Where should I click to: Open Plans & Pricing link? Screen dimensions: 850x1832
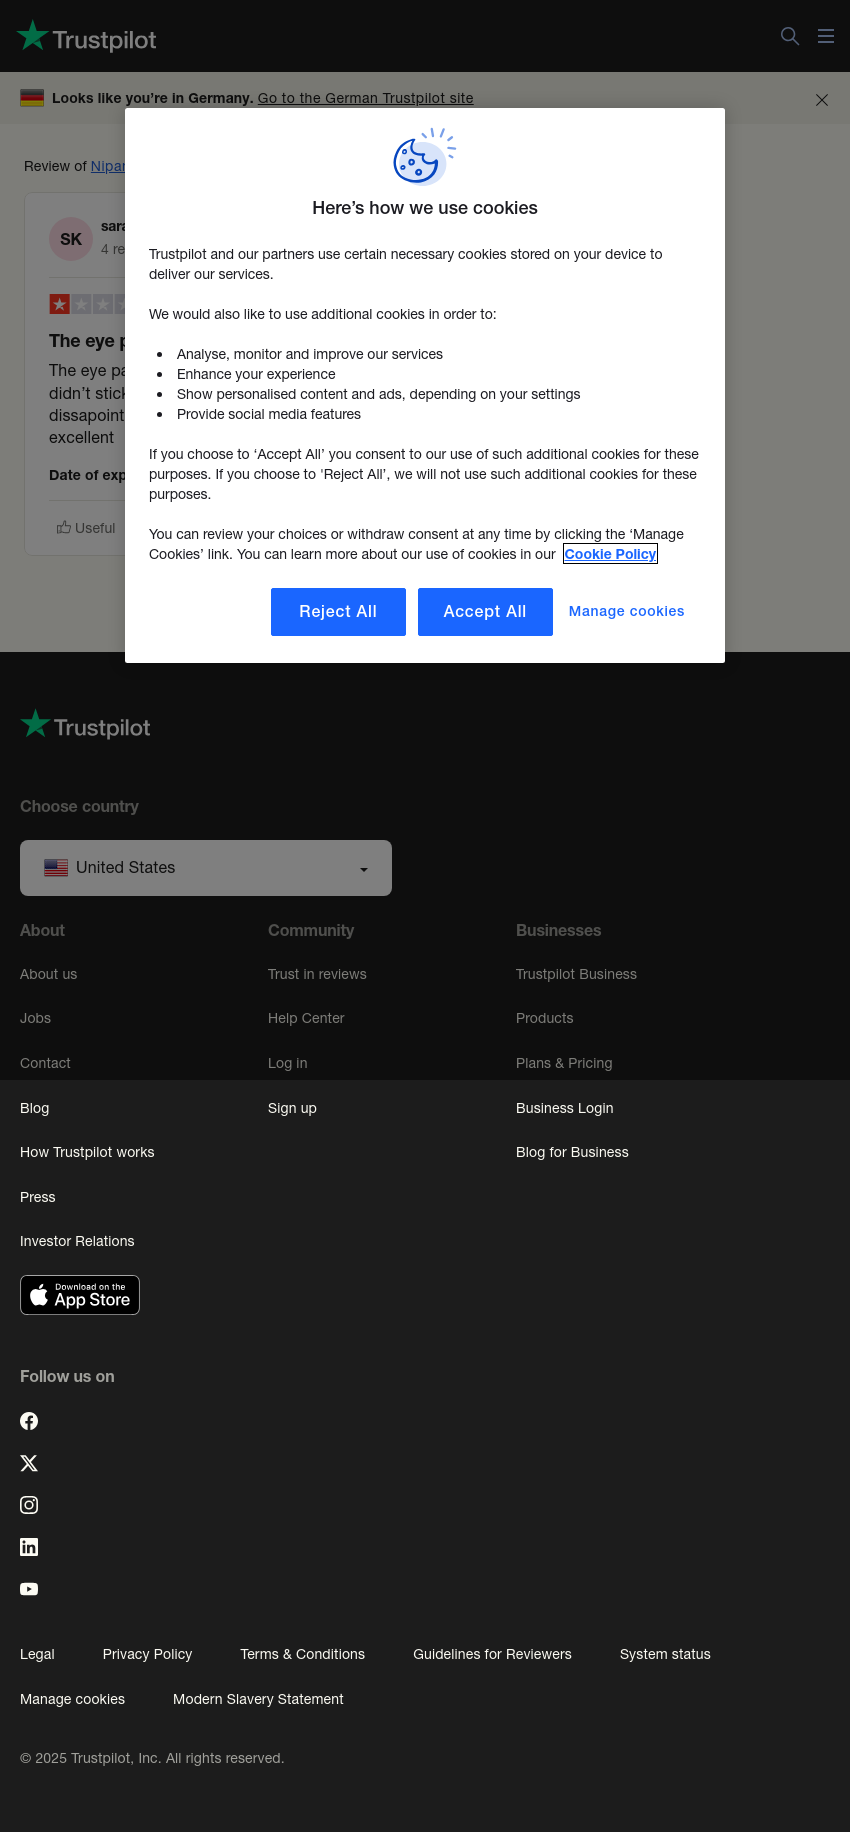(564, 1063)
